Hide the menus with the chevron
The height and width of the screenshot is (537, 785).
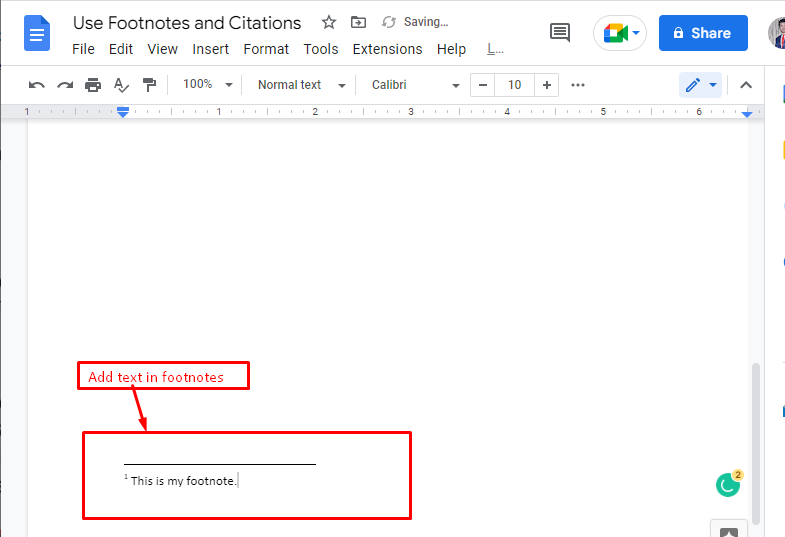pos(746,85)
